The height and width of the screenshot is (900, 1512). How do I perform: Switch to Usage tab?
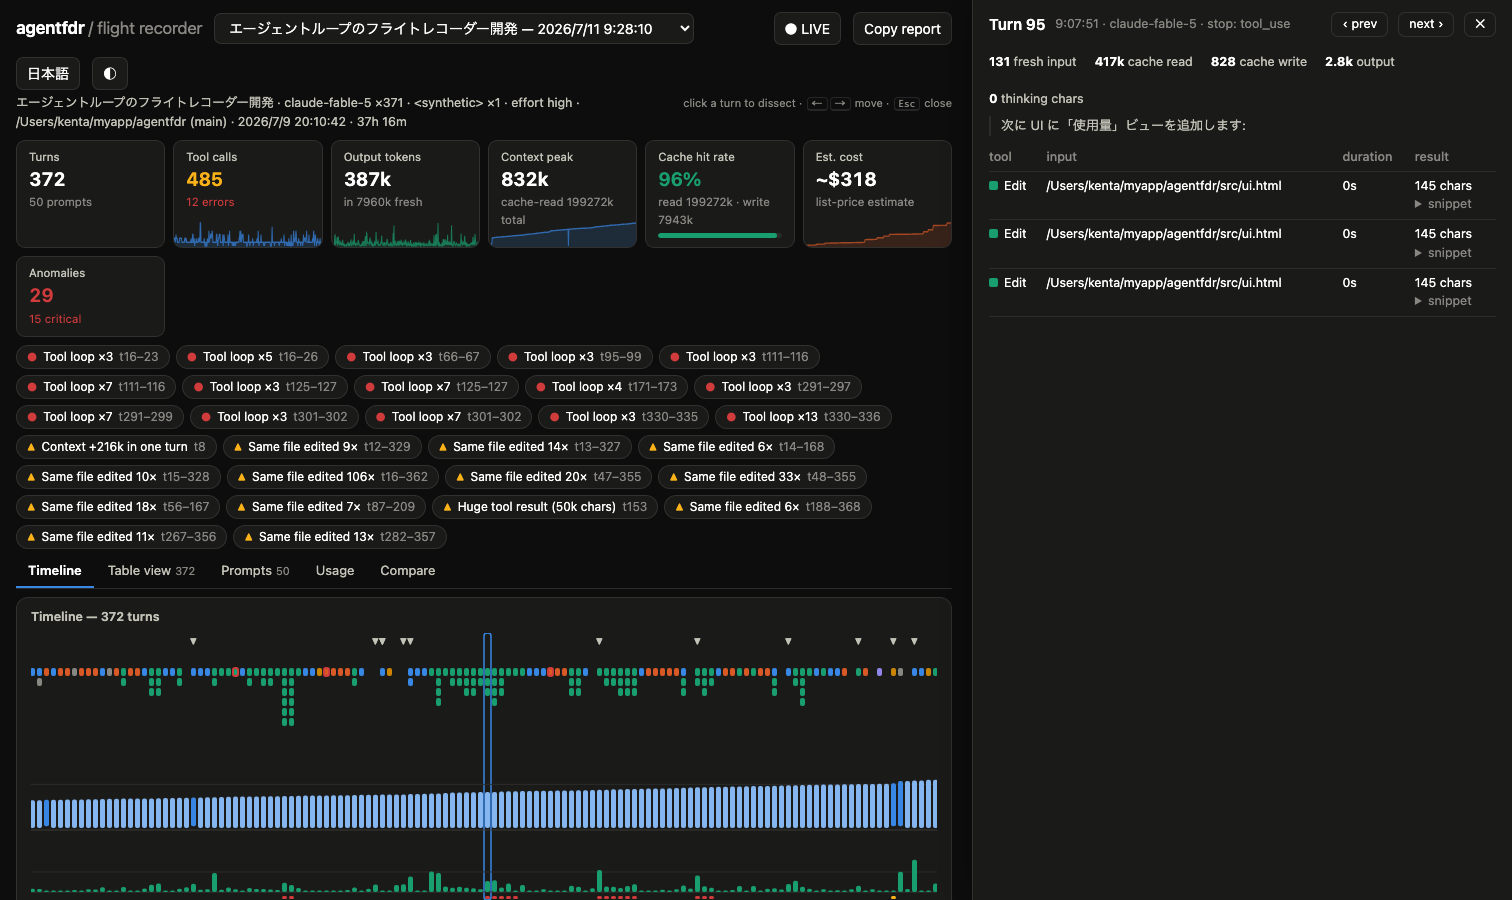(335, 571)
